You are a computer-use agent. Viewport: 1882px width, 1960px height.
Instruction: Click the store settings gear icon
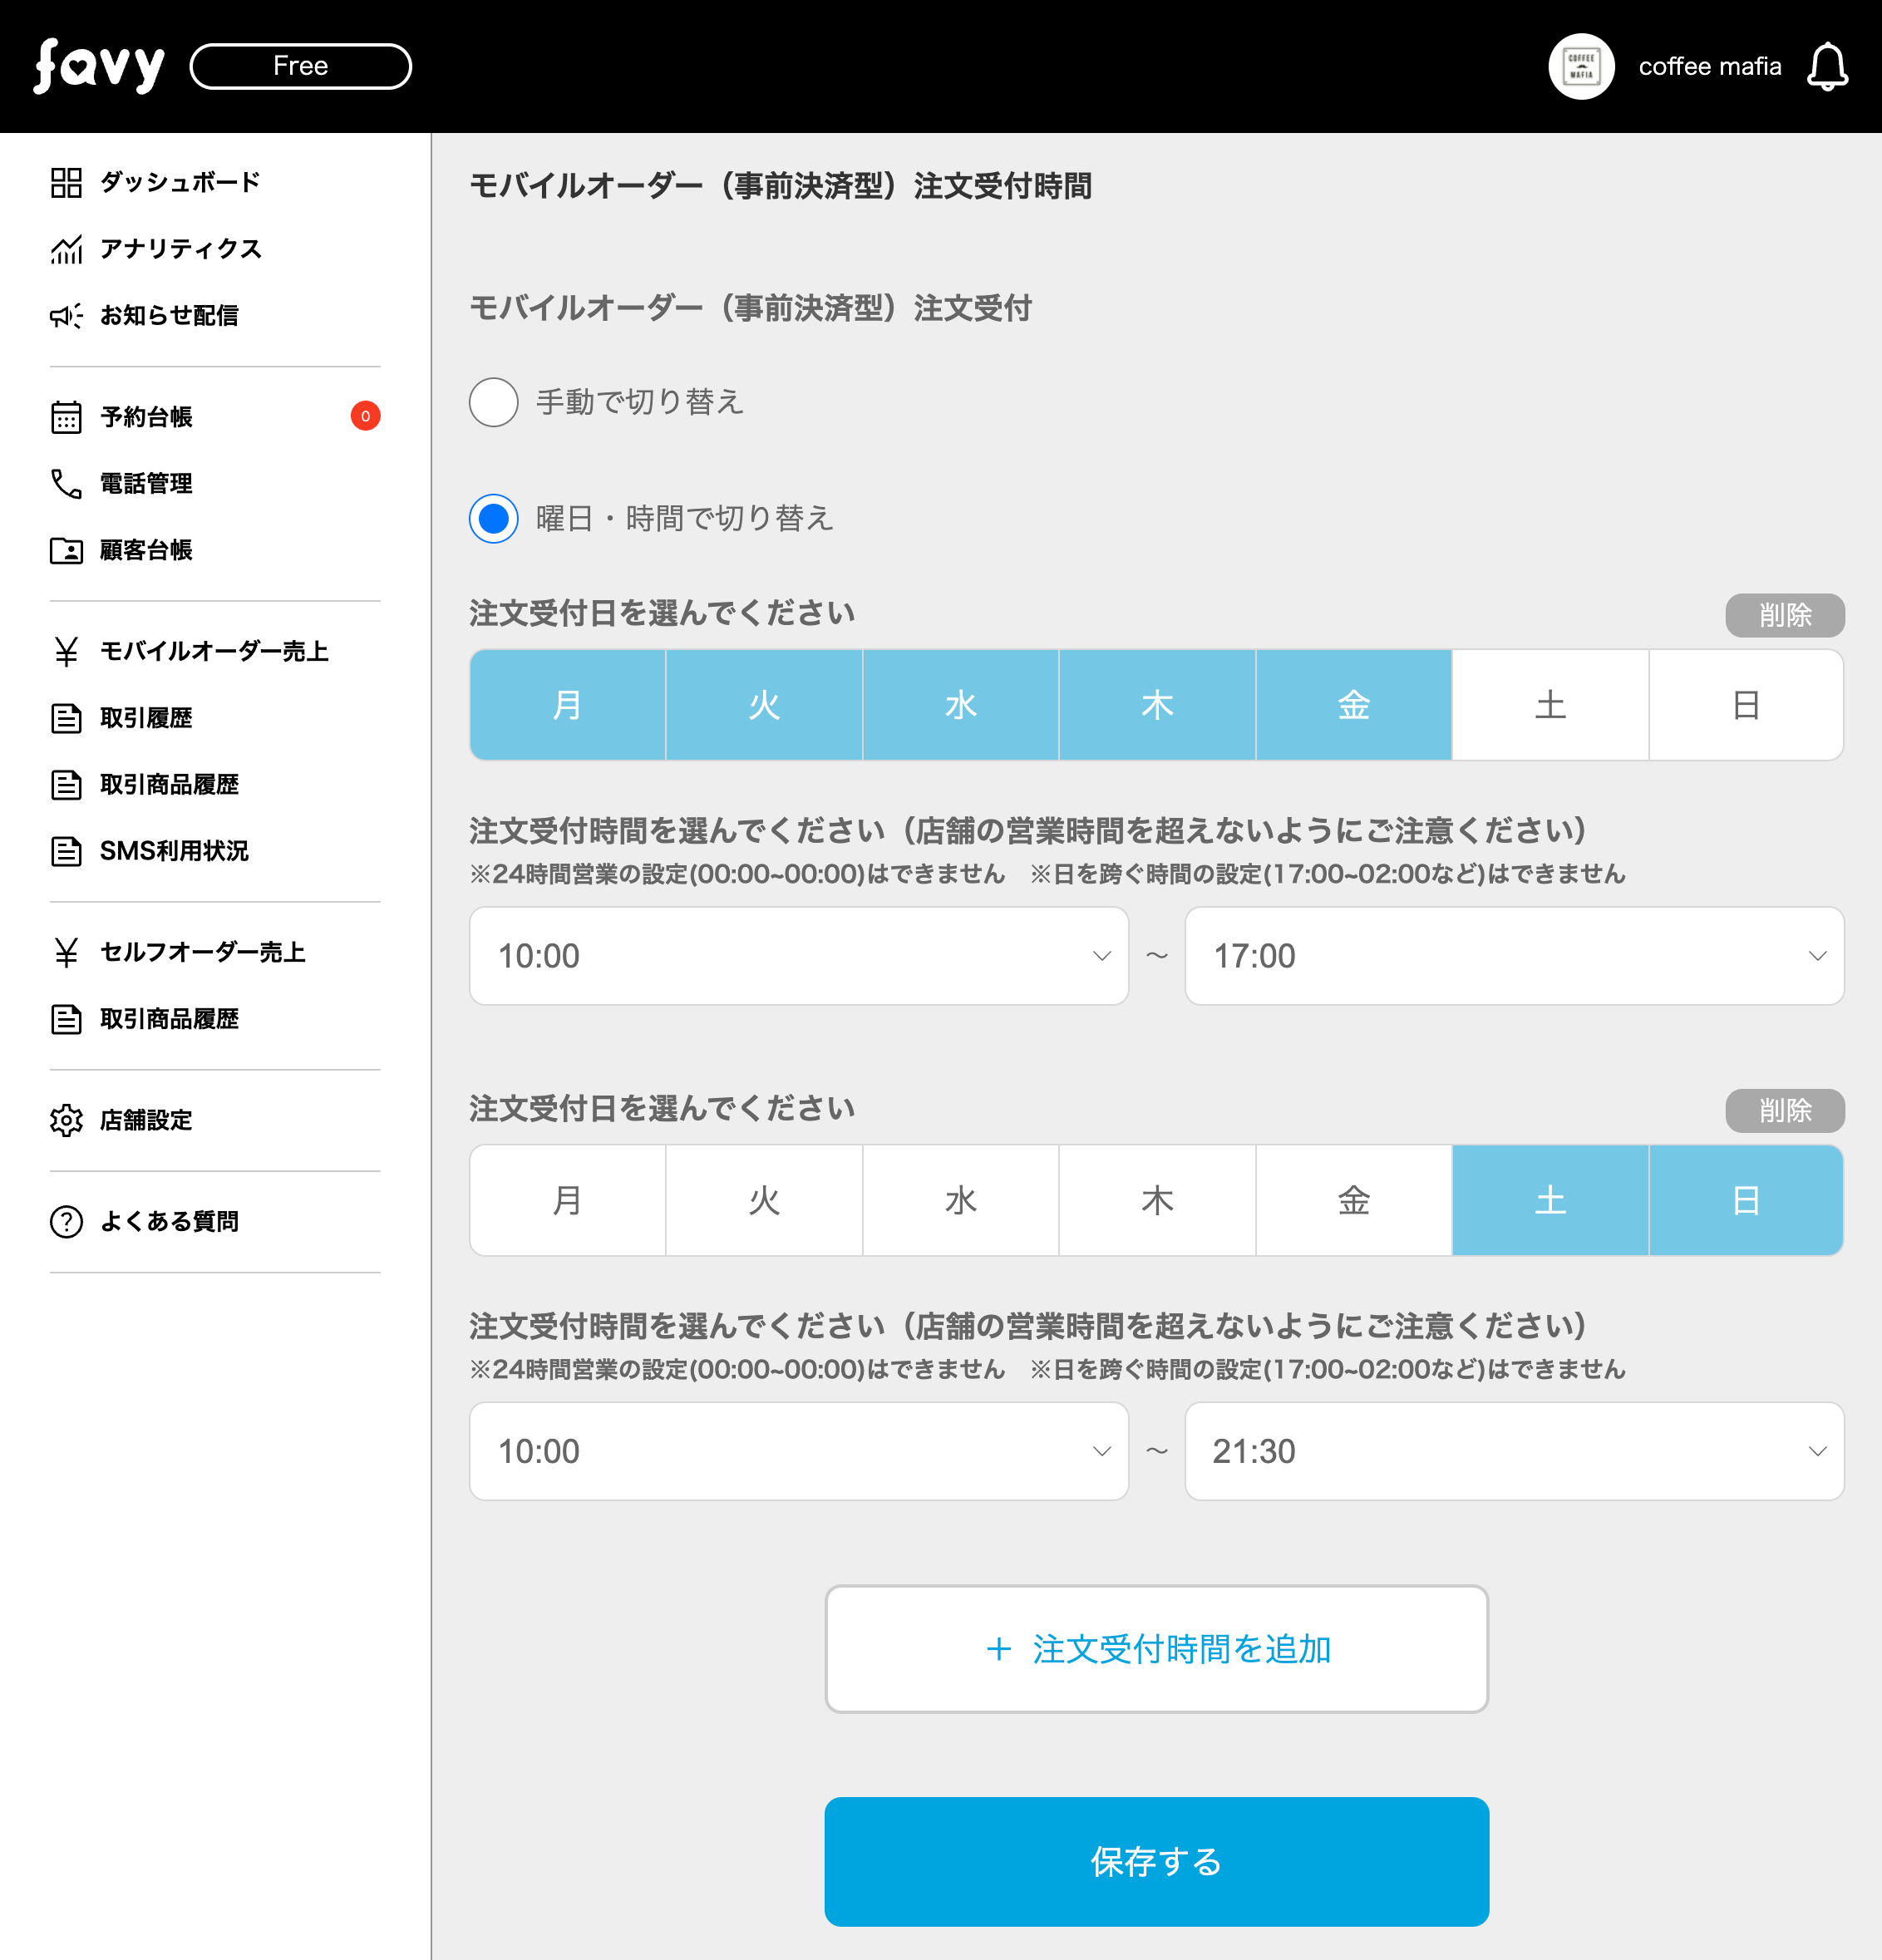coord(66,1120)
